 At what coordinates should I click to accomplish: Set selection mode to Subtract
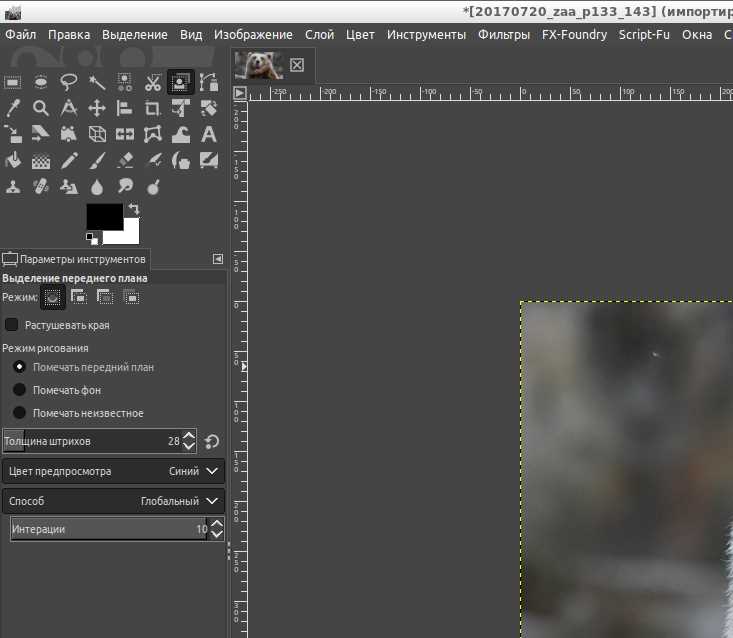point(105,297)
